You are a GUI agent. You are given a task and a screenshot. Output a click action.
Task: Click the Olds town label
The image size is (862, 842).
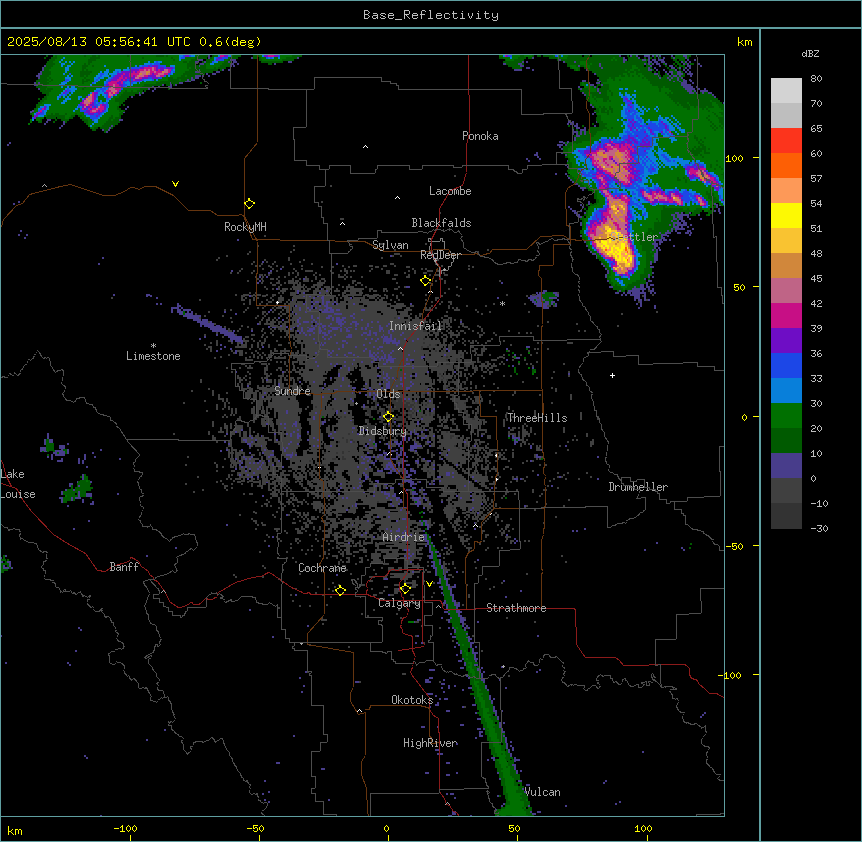[388, 394]
